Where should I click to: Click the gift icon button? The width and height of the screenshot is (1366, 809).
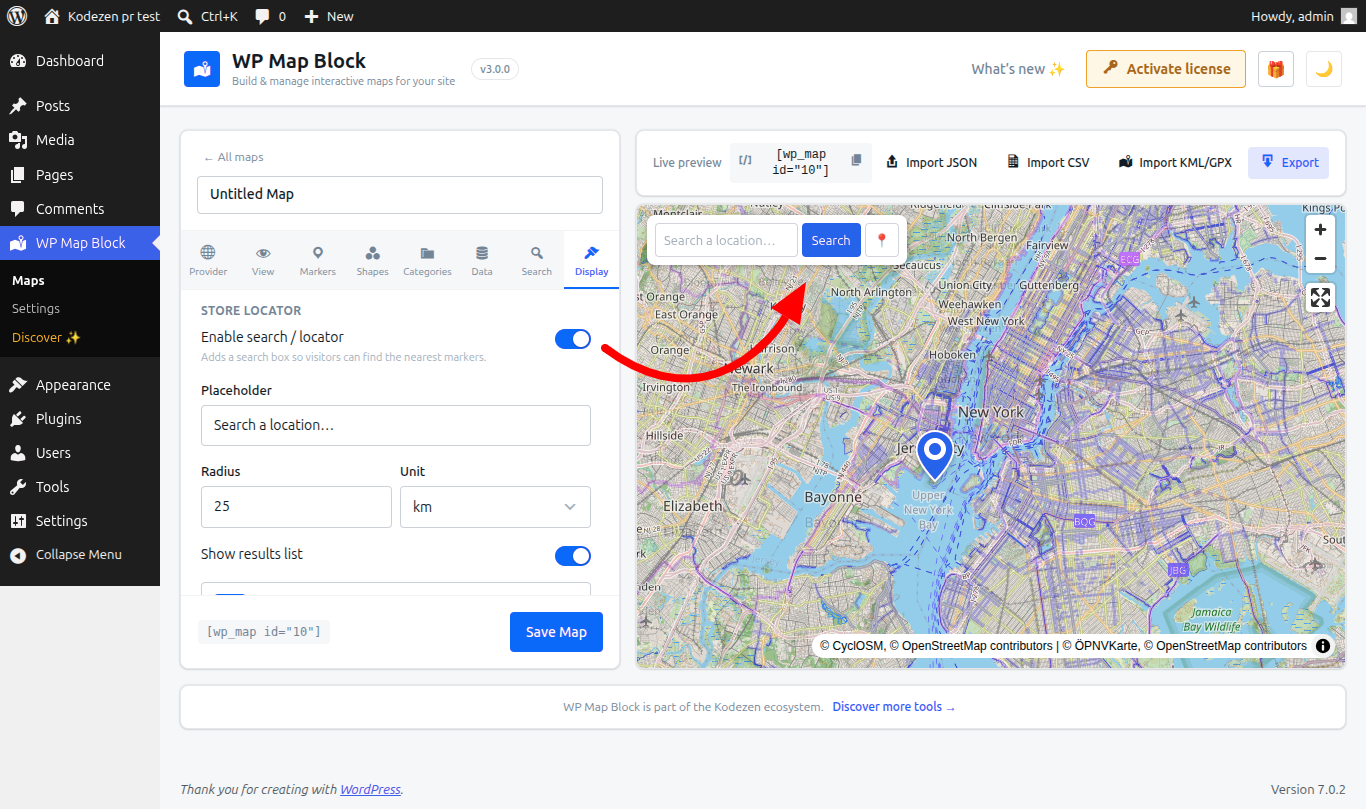click(x=1275, y=69)
